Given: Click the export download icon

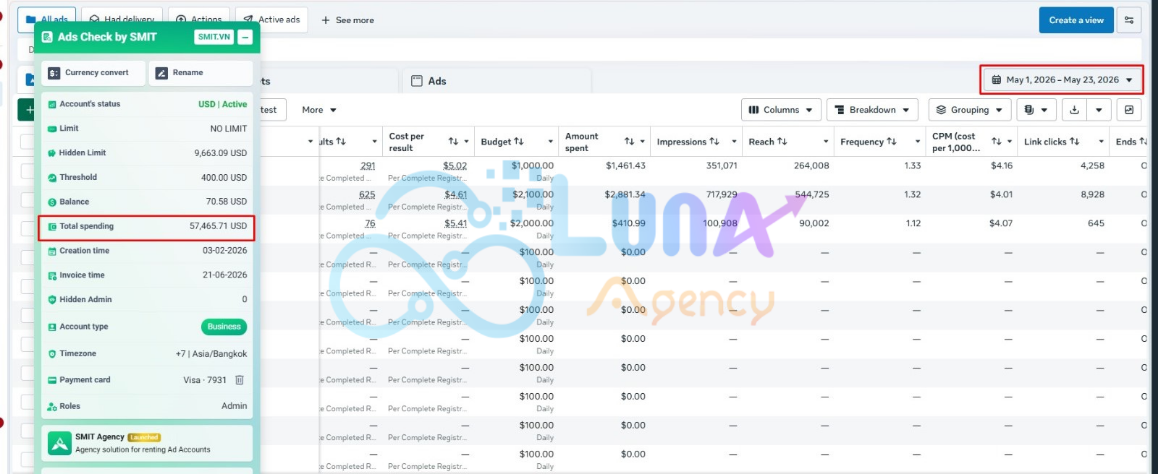Looking at the screenshot, I should point(1075,110).
